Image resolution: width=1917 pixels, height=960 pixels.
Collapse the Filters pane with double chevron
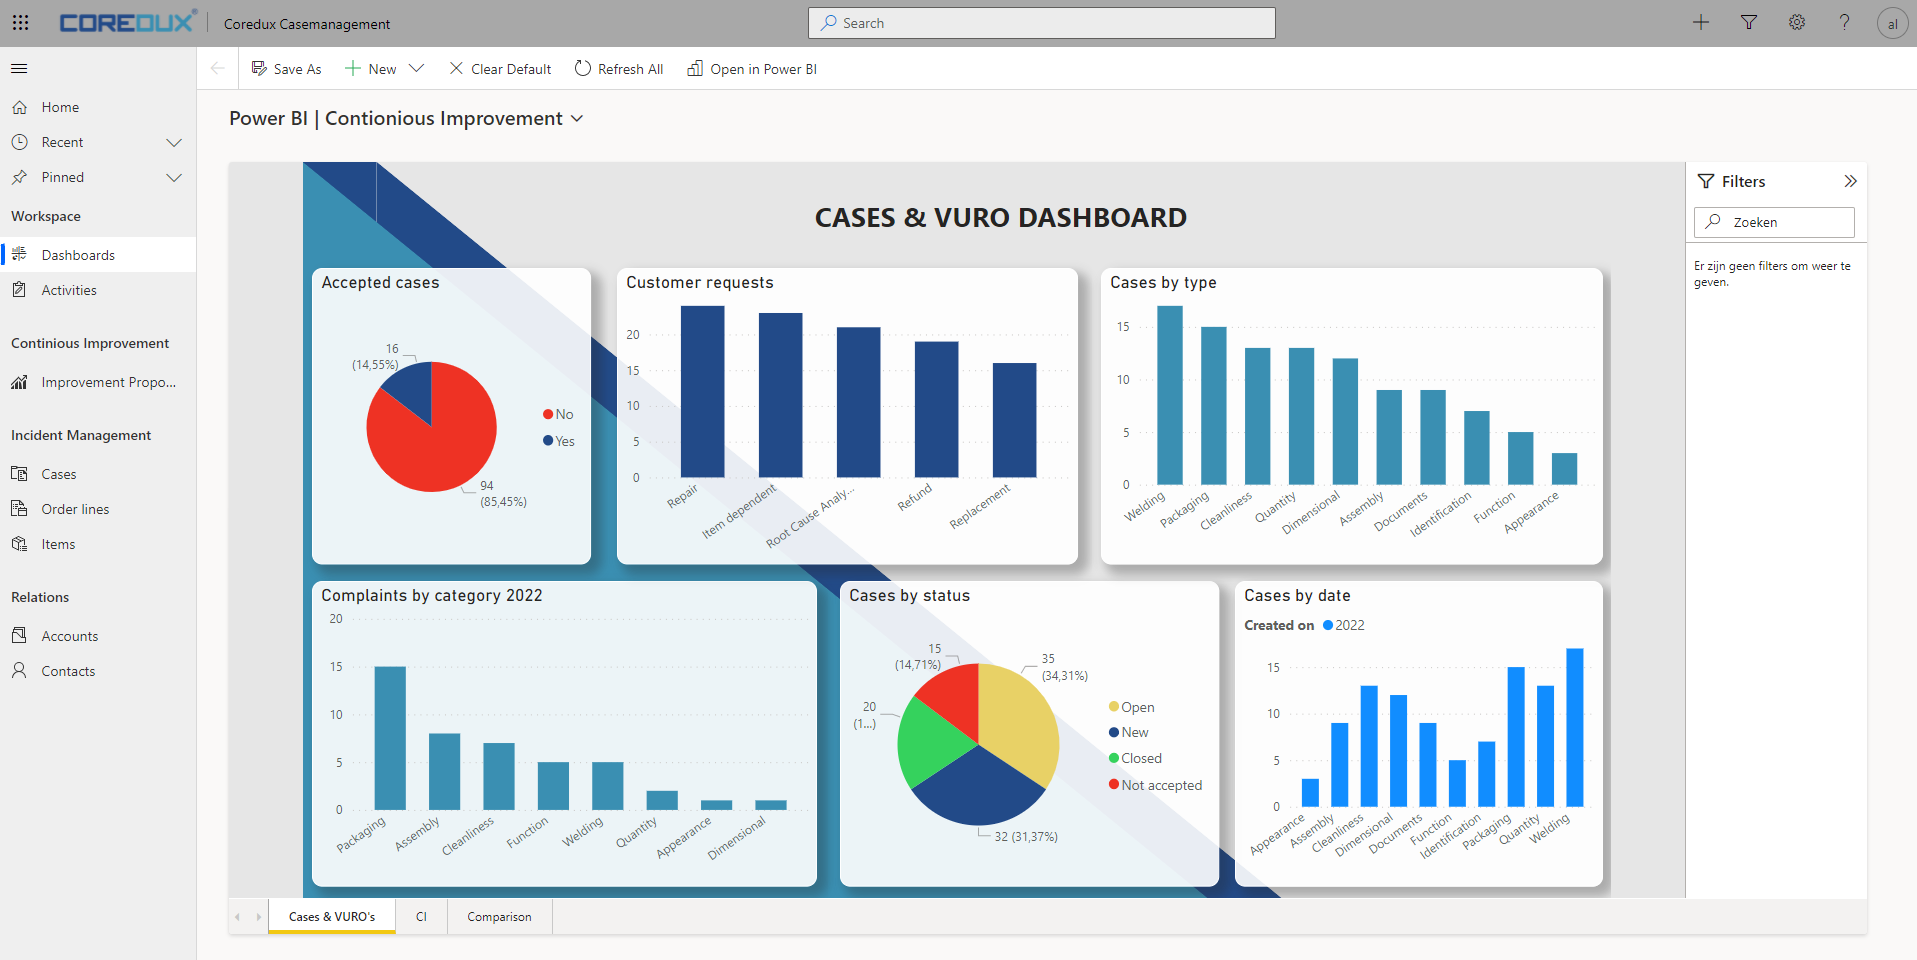(1850, 181)
